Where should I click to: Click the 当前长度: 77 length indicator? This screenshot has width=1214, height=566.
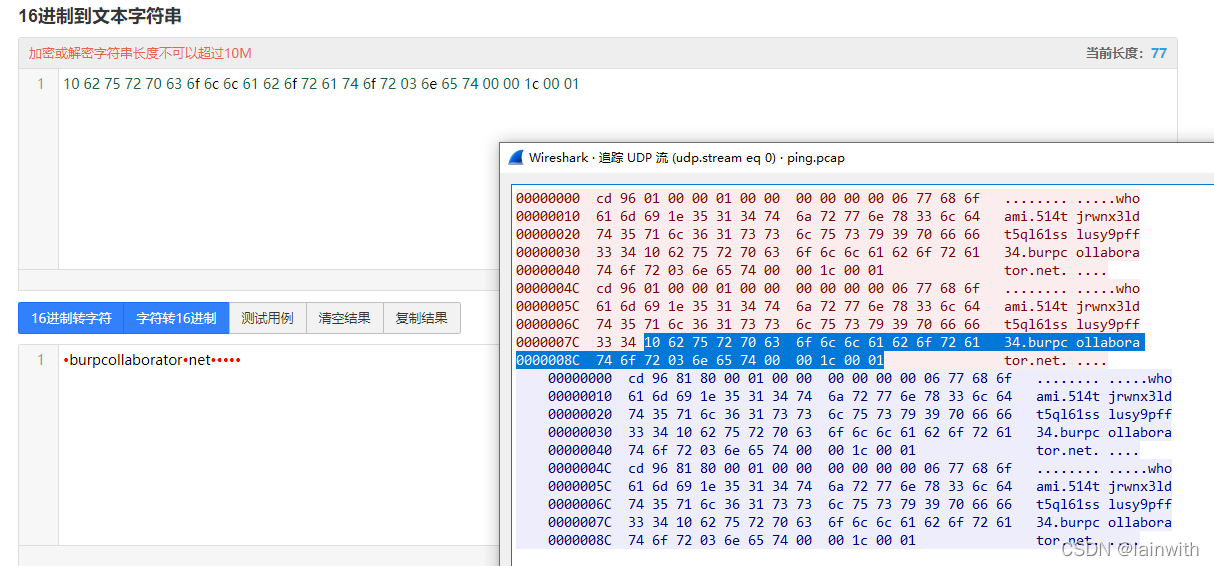(x=1126, y=53)
